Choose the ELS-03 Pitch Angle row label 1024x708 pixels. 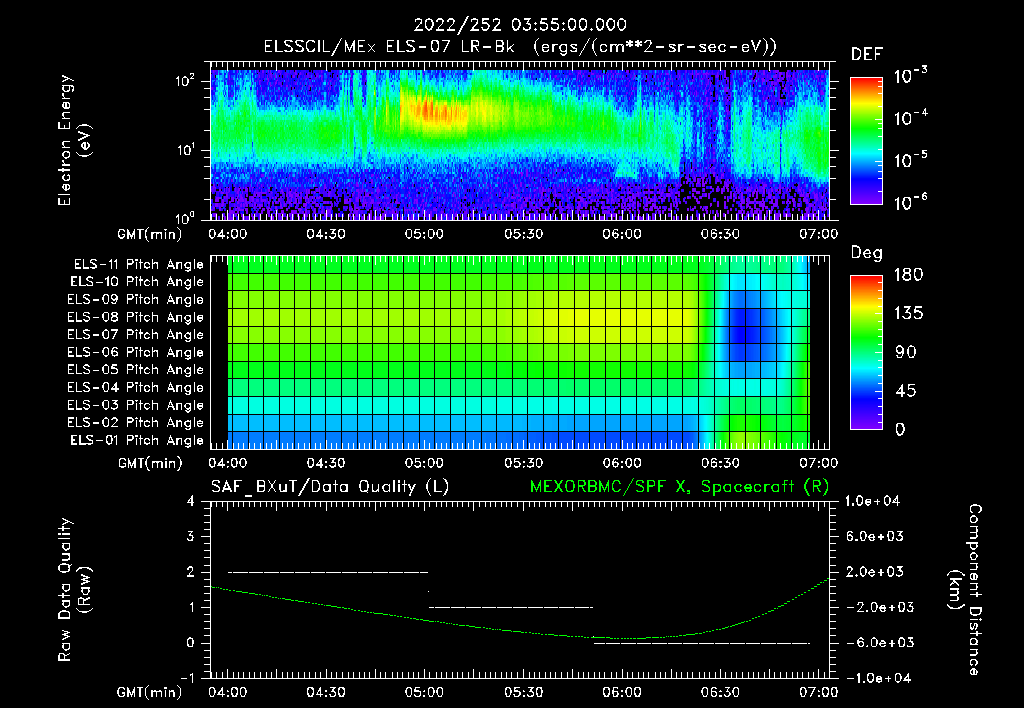point(136,405)
